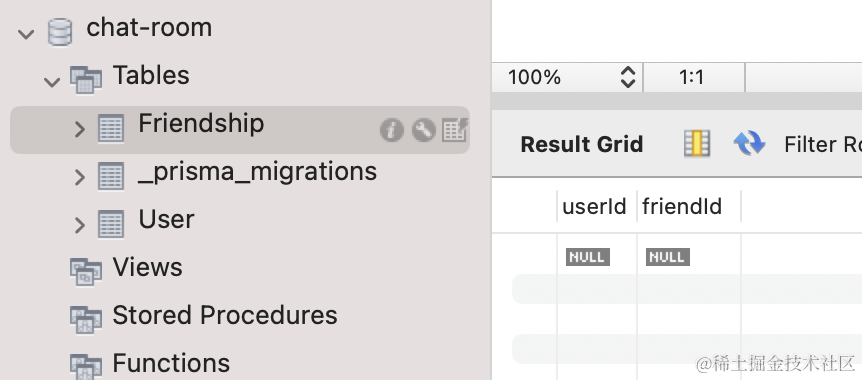
Task: Select the chat-room database icon
Action: [59, 32]
